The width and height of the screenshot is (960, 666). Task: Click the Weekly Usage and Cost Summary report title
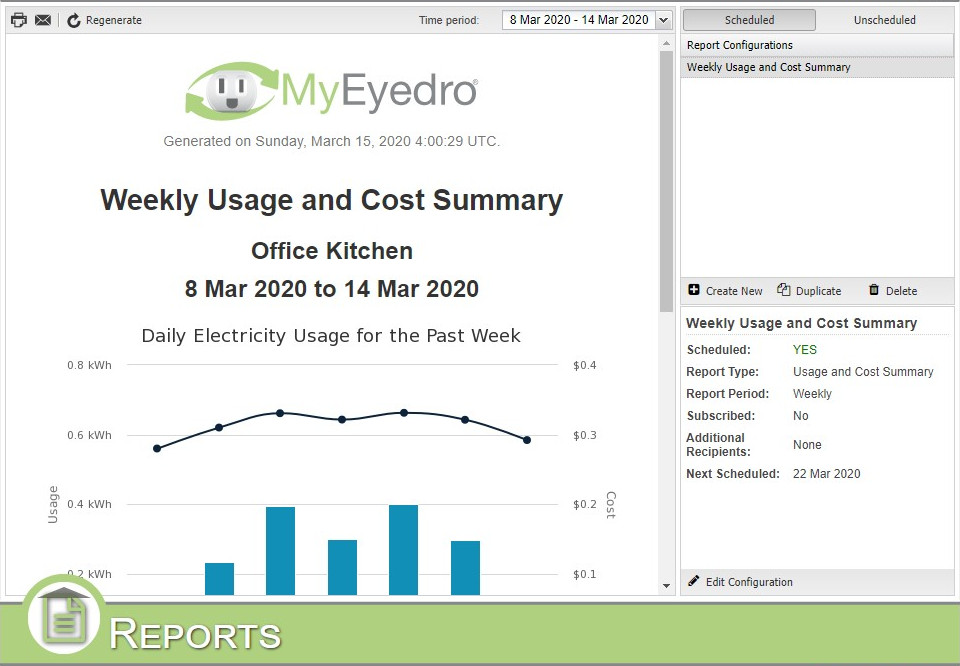(x=331, y=200)
